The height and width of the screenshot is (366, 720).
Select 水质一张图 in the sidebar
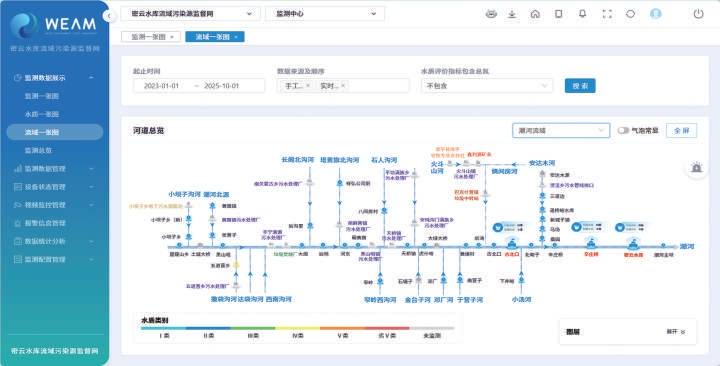coord(42,114)
